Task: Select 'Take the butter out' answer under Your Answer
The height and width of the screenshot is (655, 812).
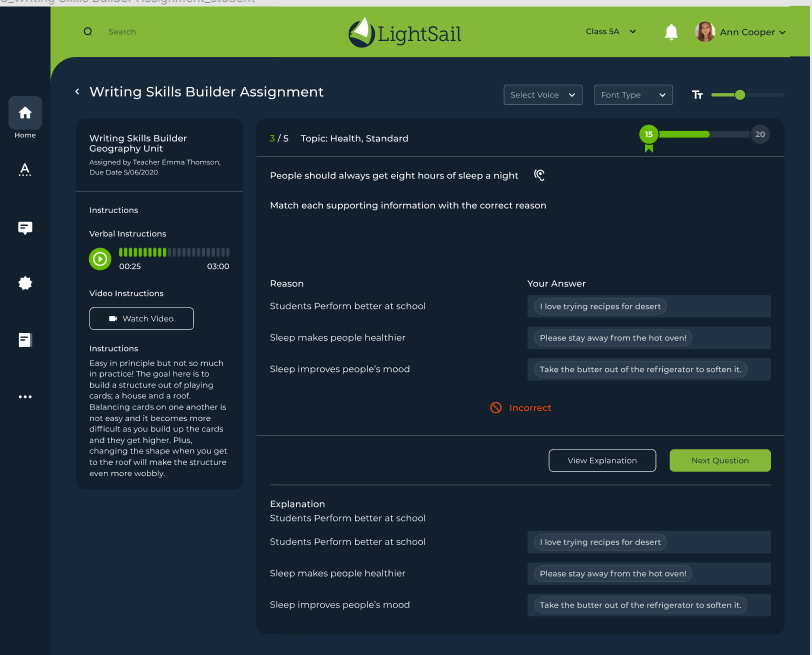Action: 640,369
